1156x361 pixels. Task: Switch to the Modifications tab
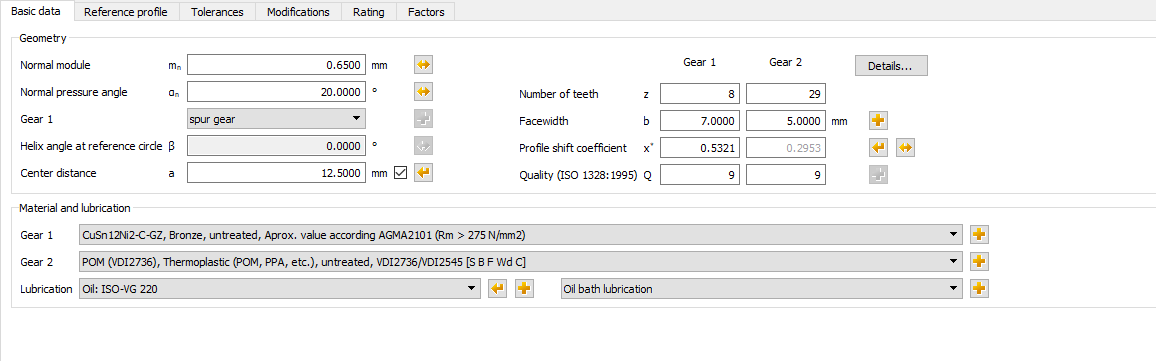(x=299, y=12)
